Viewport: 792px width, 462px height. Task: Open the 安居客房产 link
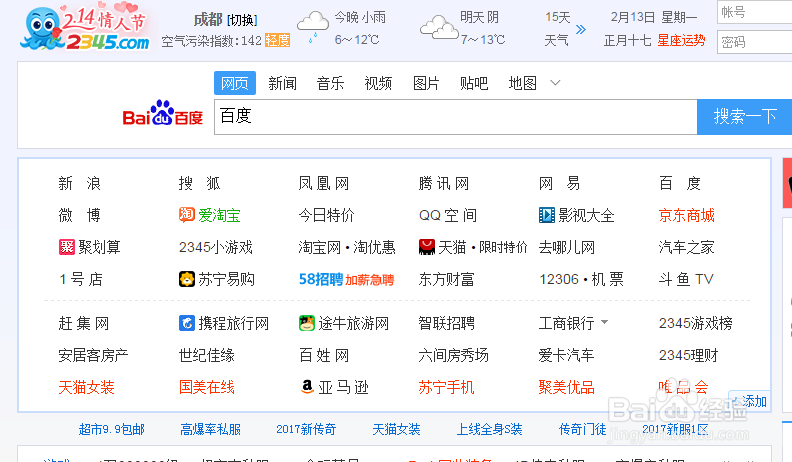[93, 355]
